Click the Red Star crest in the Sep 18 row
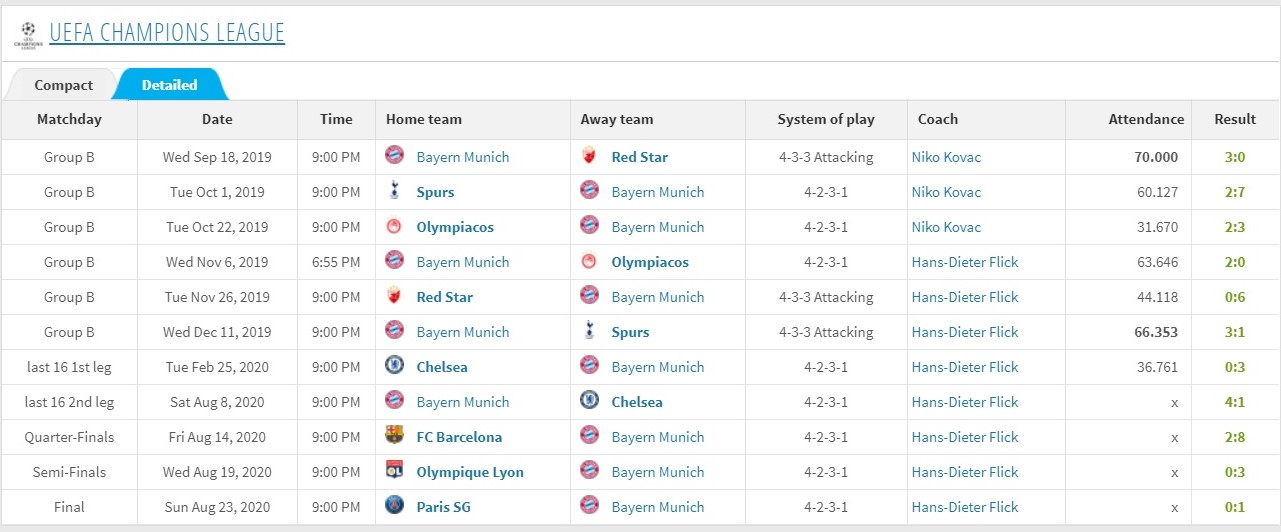This screenshot has height=532, width=1281. coord(590,155)
